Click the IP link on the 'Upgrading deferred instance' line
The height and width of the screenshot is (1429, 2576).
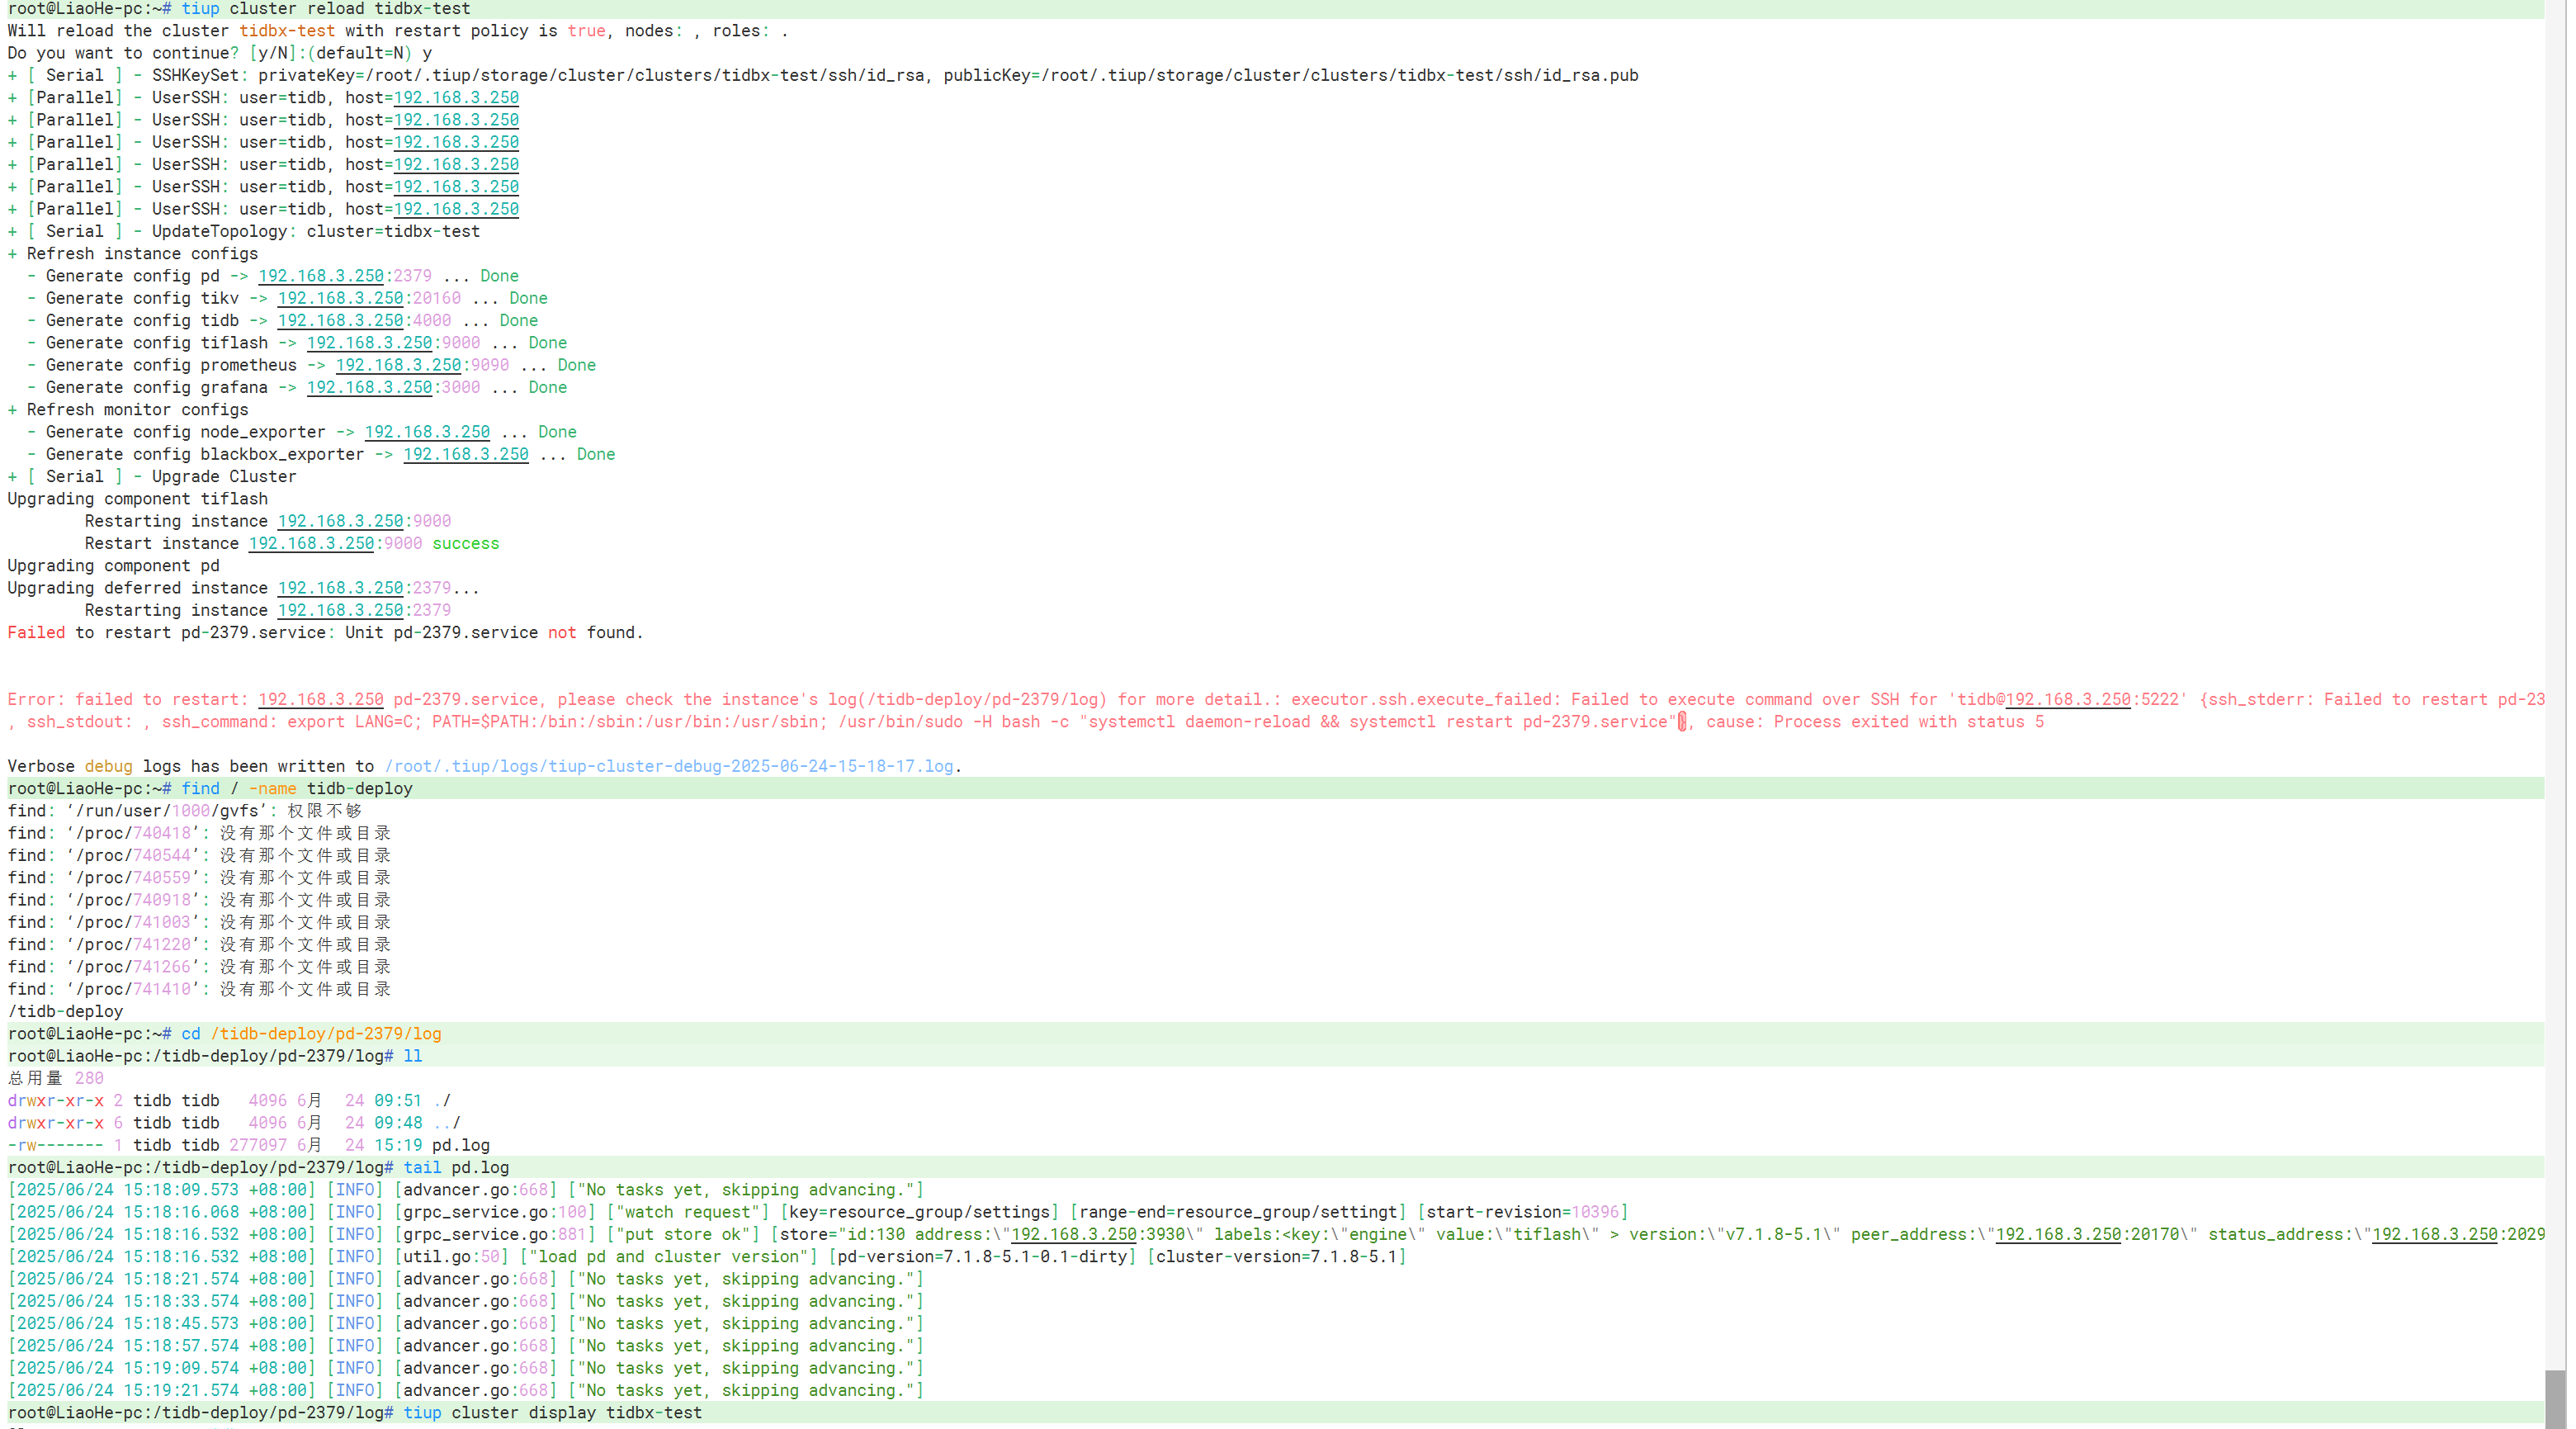click(340, 588)
